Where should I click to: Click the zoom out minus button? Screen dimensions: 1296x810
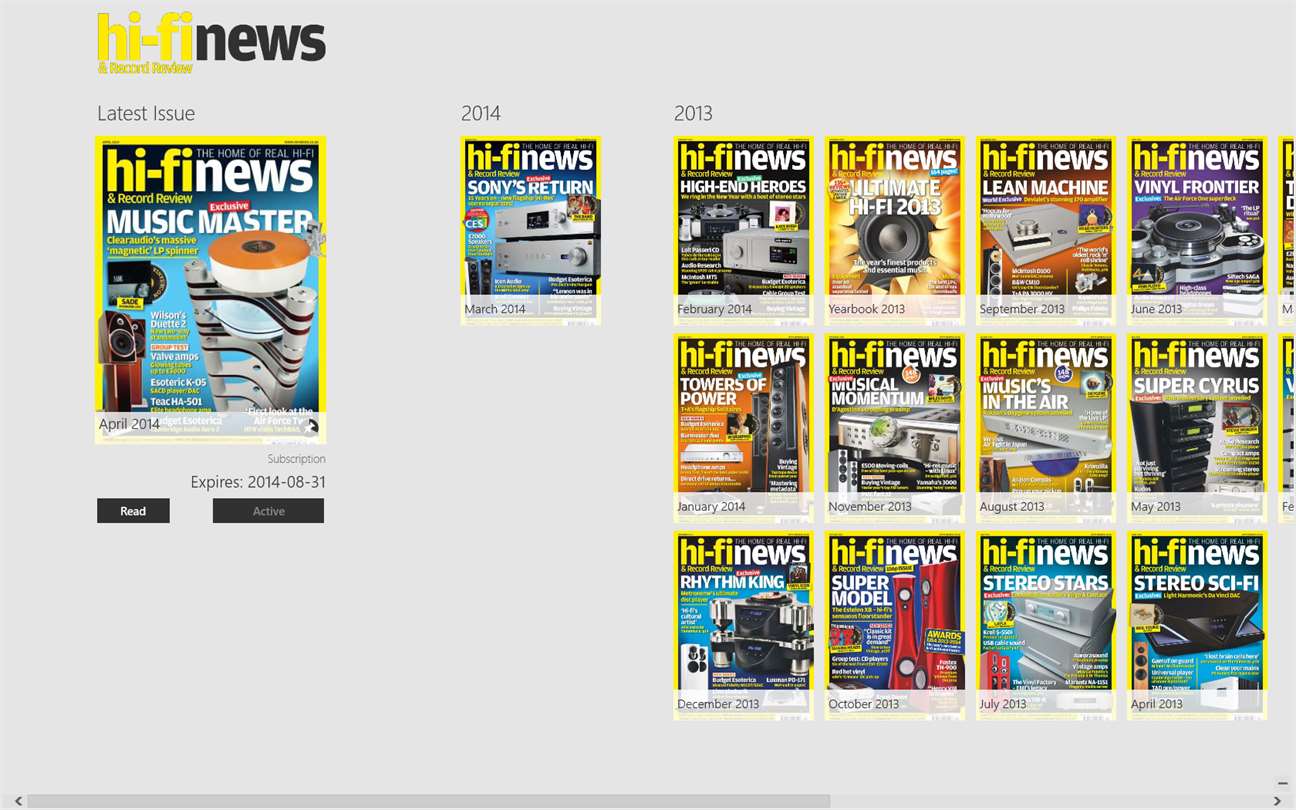tap(1283, 784)
